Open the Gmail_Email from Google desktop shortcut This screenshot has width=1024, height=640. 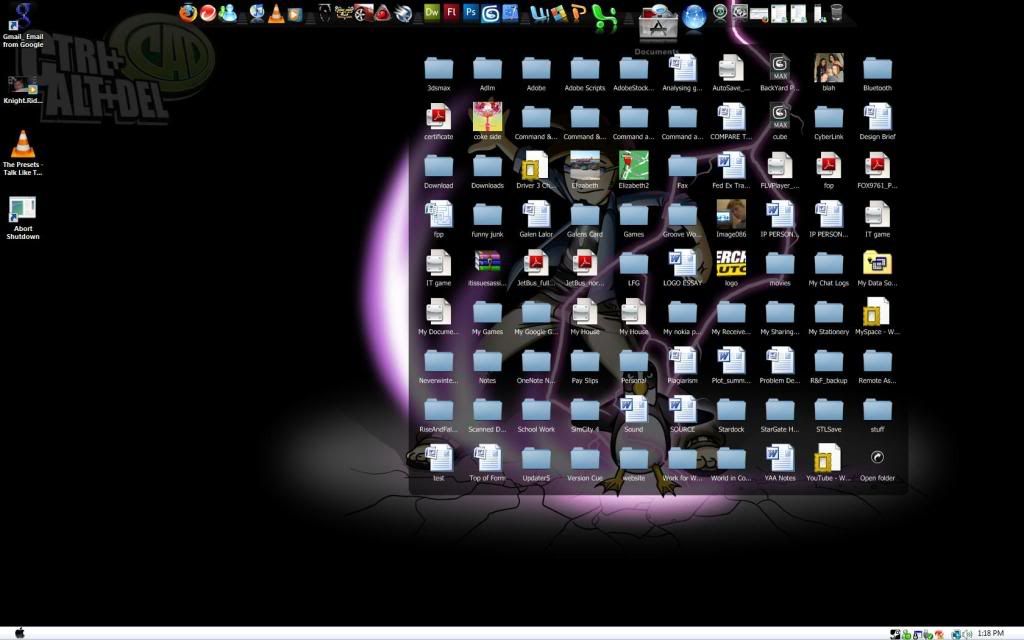pyautogui.click(x=23, y=26)
